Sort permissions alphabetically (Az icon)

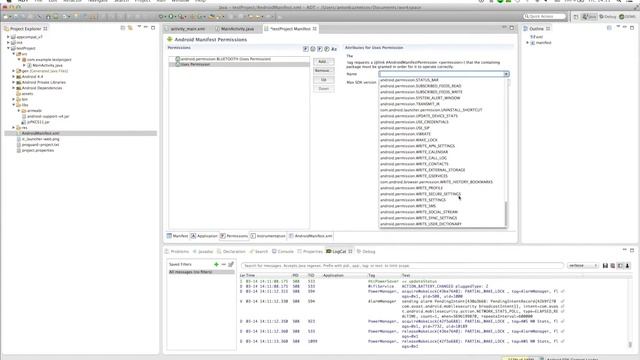[334, 49]
